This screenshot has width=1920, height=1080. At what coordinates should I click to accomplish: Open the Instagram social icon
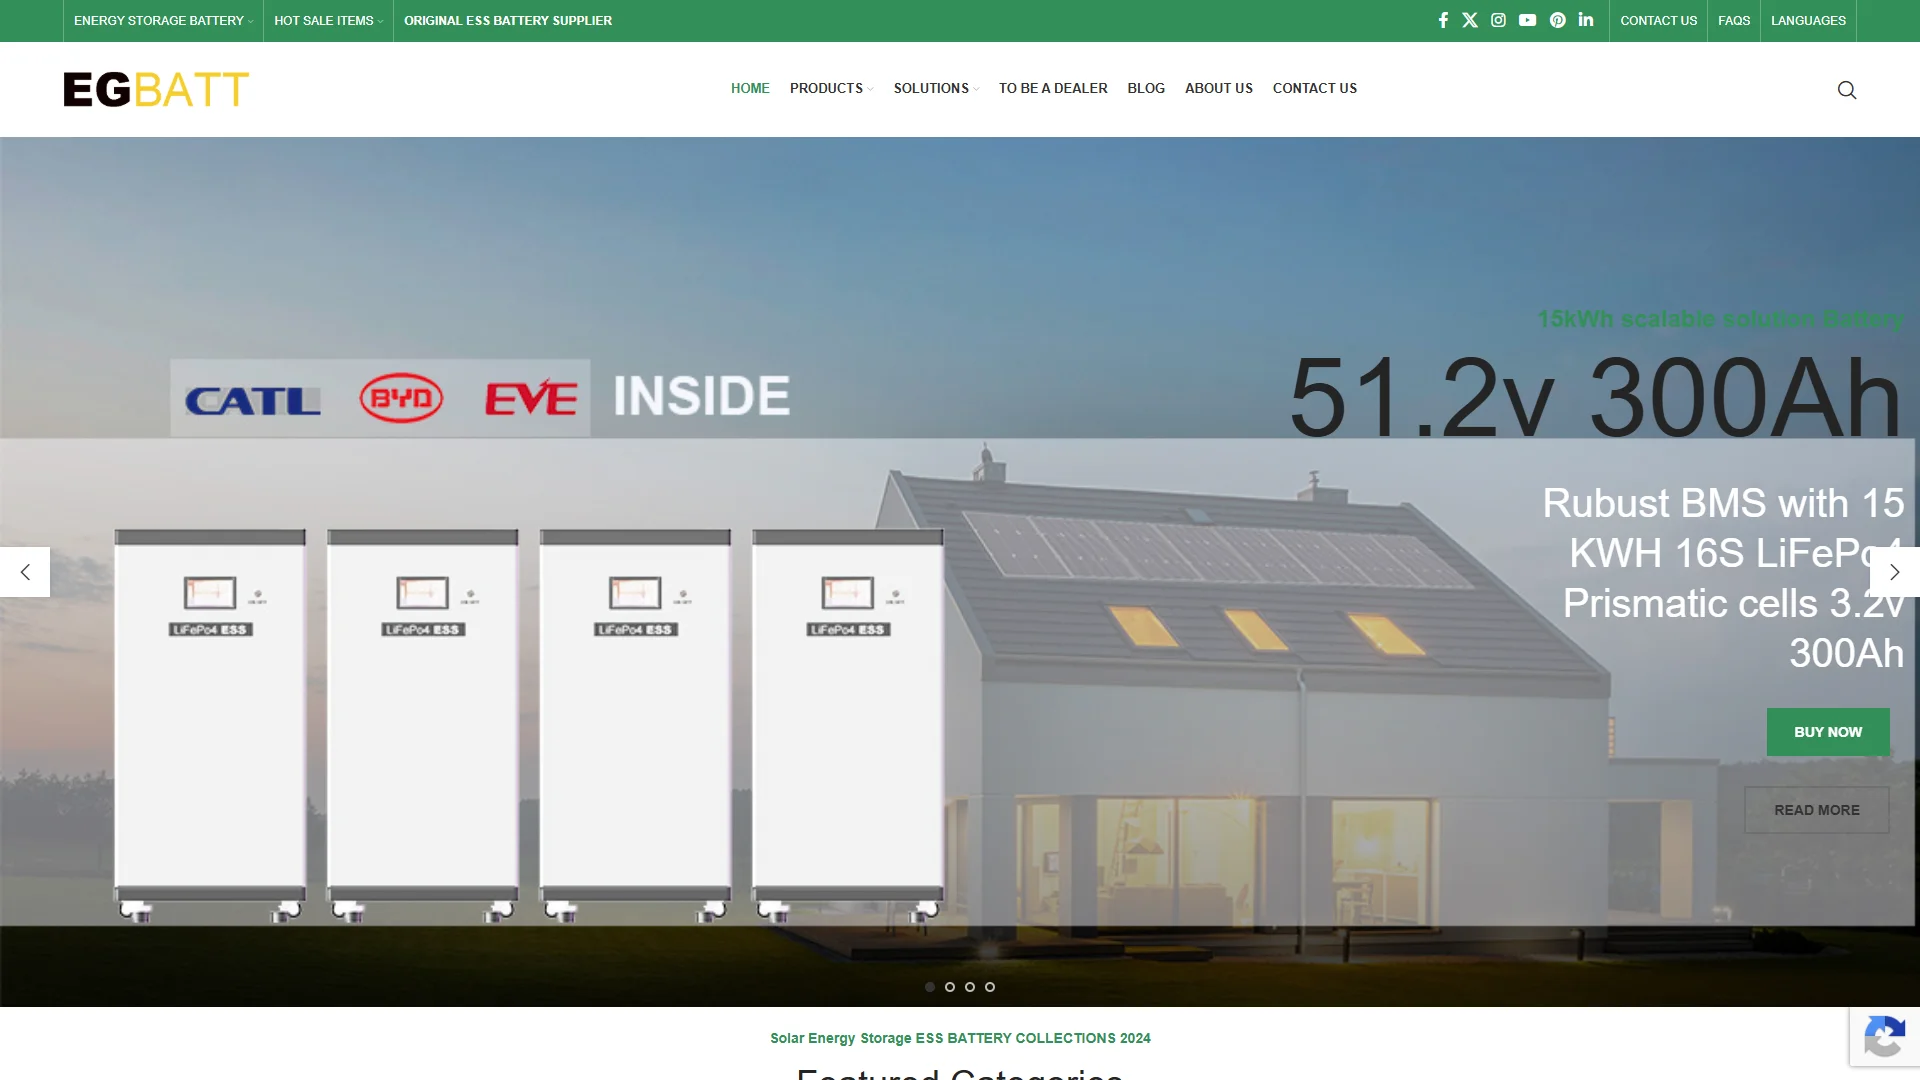pyautogui.click(x=1498, y=20)
